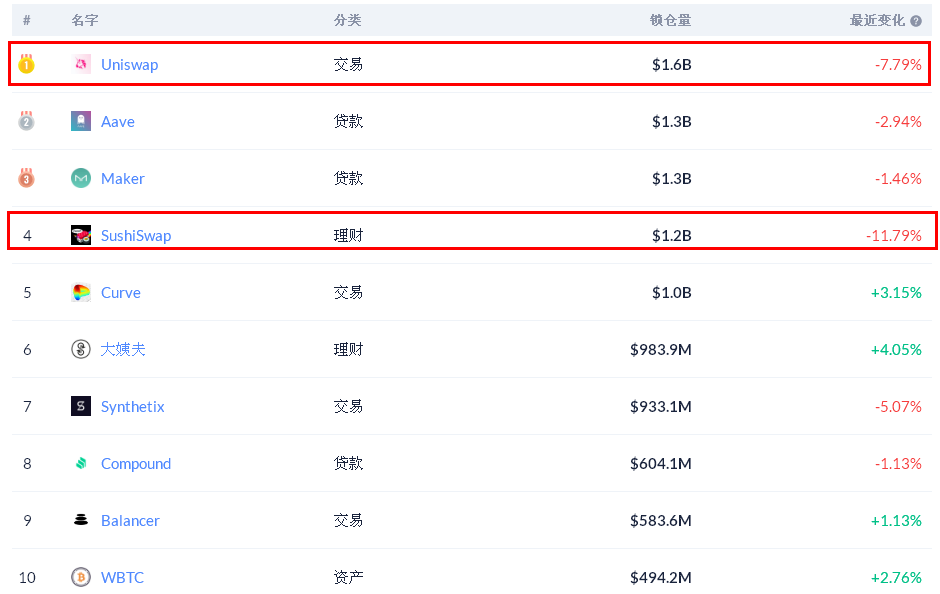This screenshot has height=594, width=940.
Task: Click the Aave ghost logo icon
Action: pos(81,121)
